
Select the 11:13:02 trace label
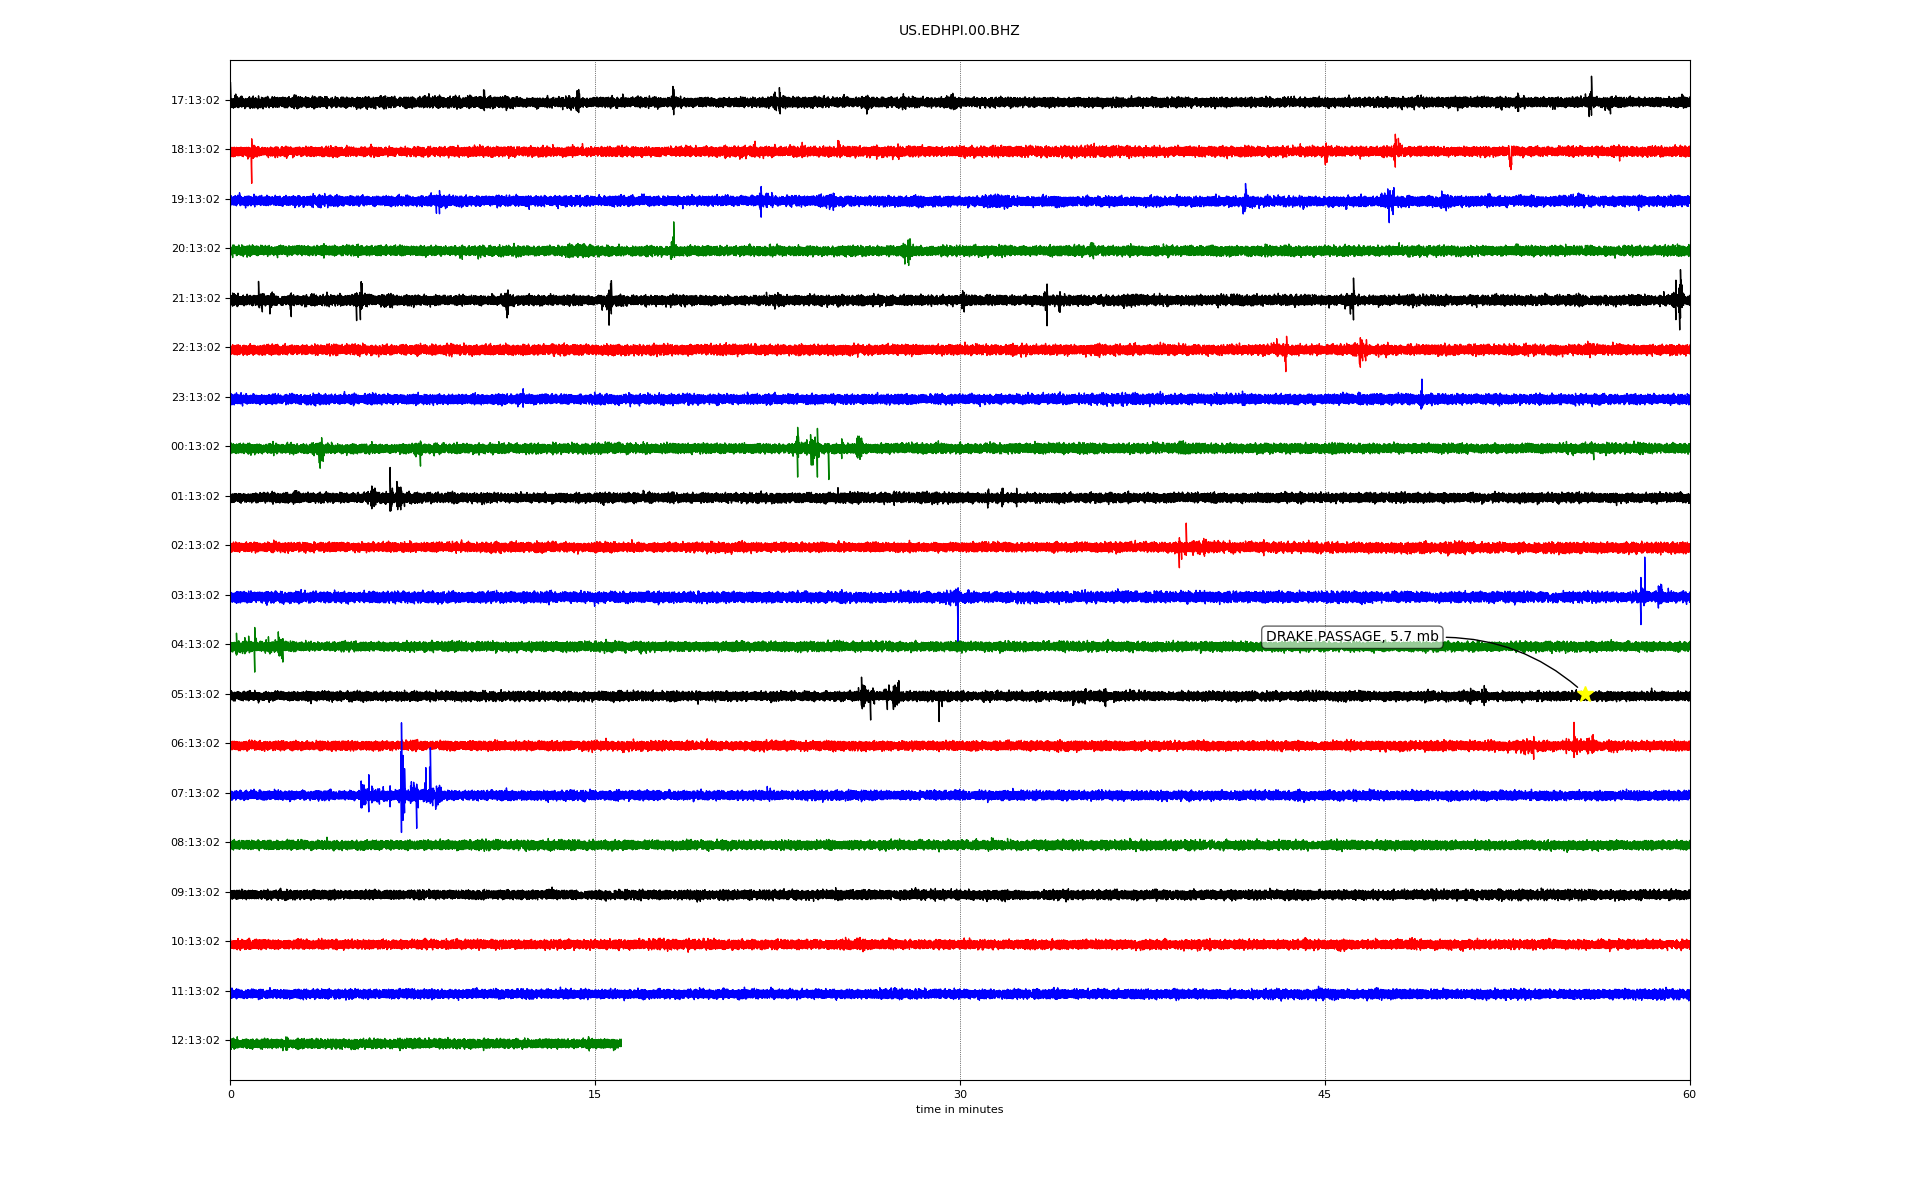pyautogui.click(x=195, y=992)
